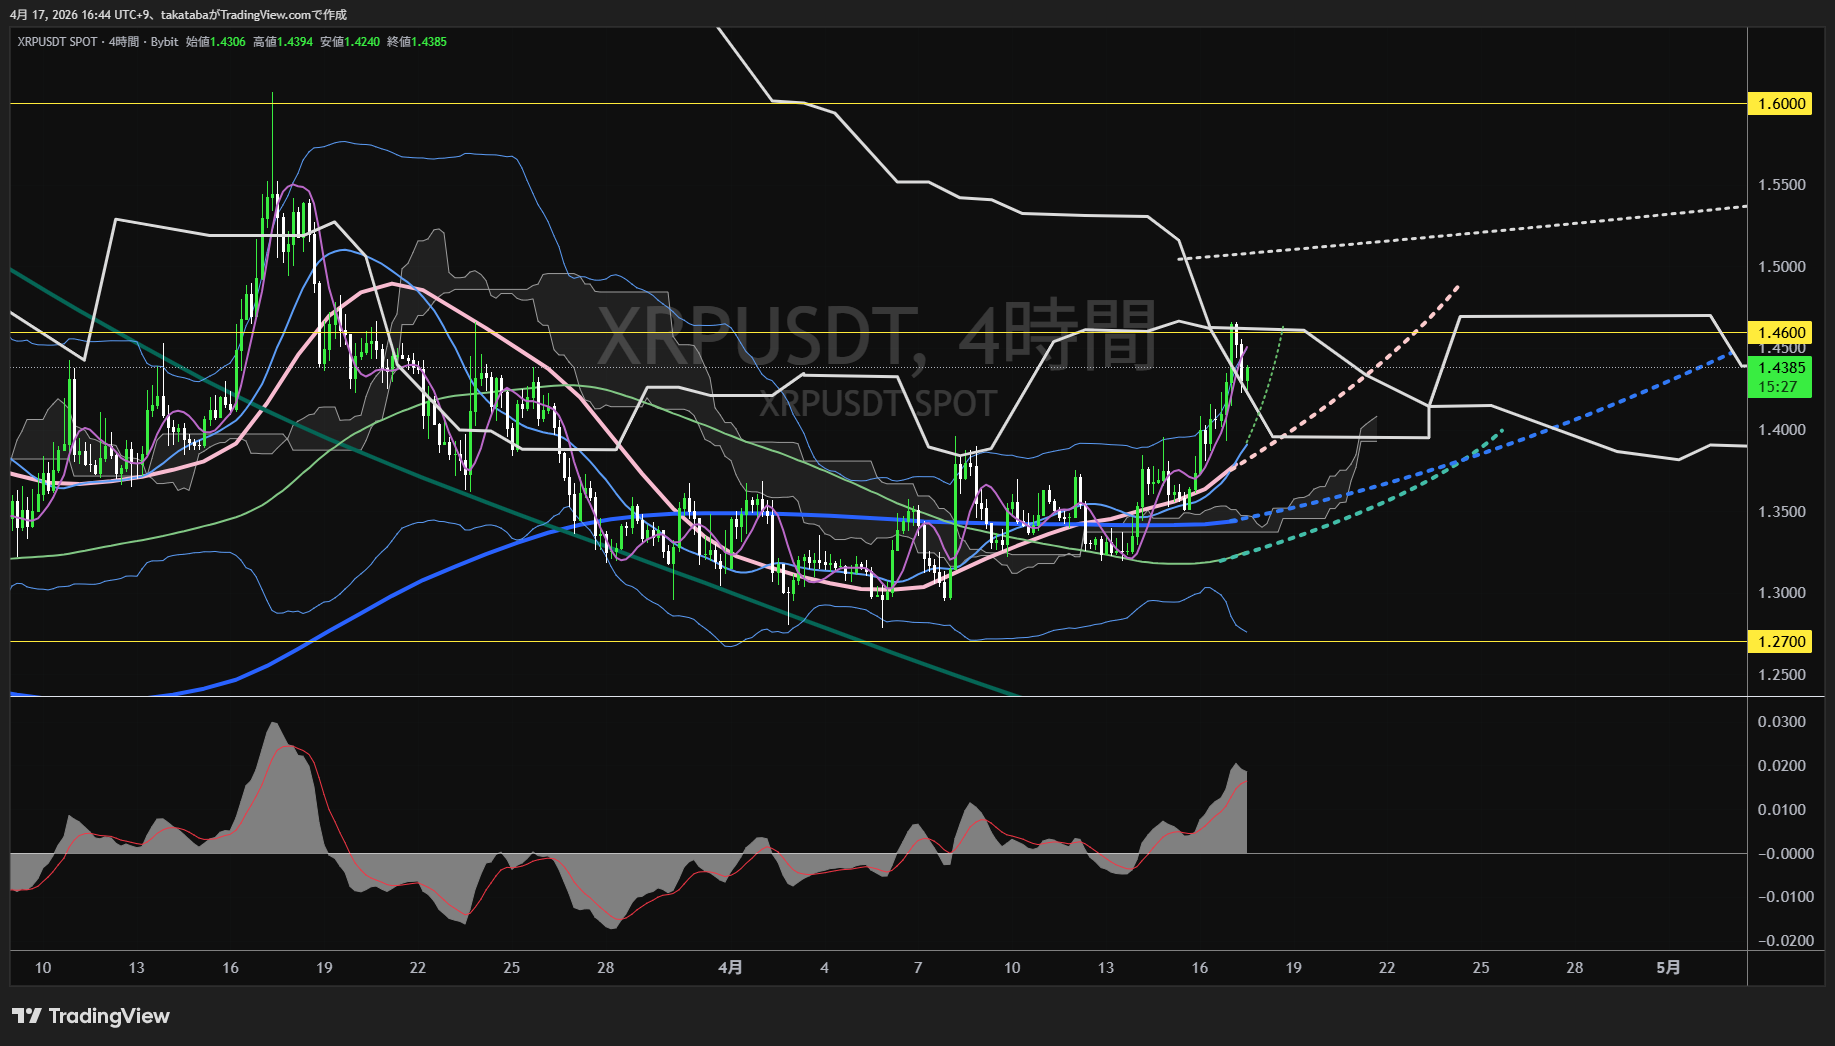The height and width of the screenshot is (1046, 1835).
Task: Select the 5月 label on time axis
Action: 1668,967
